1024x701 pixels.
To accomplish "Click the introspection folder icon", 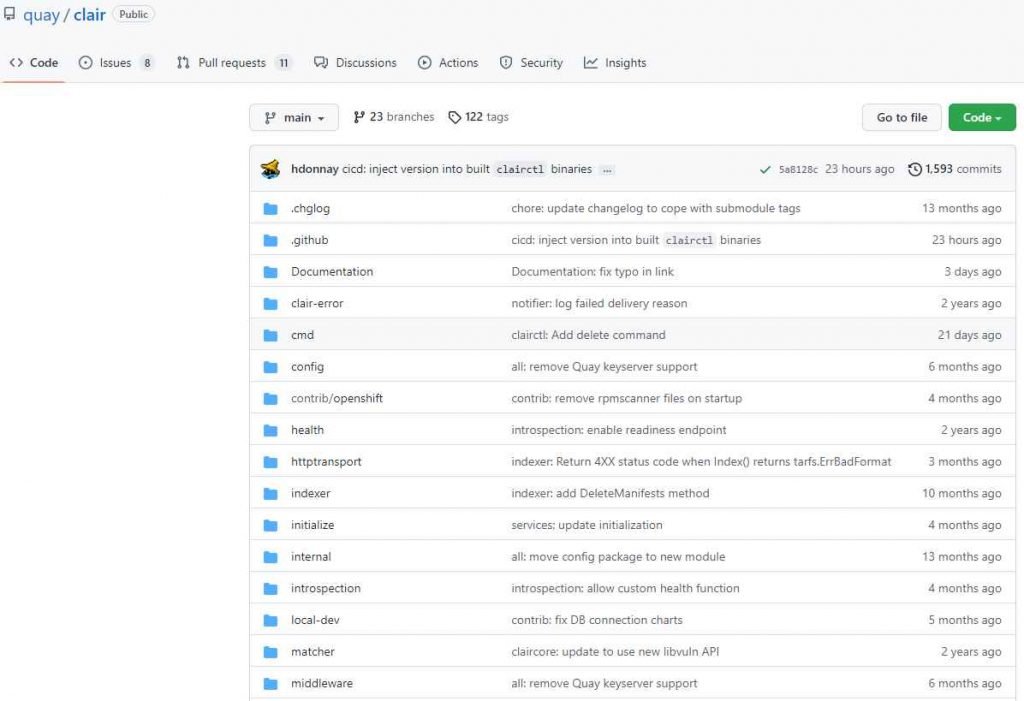I will (270, 589).
